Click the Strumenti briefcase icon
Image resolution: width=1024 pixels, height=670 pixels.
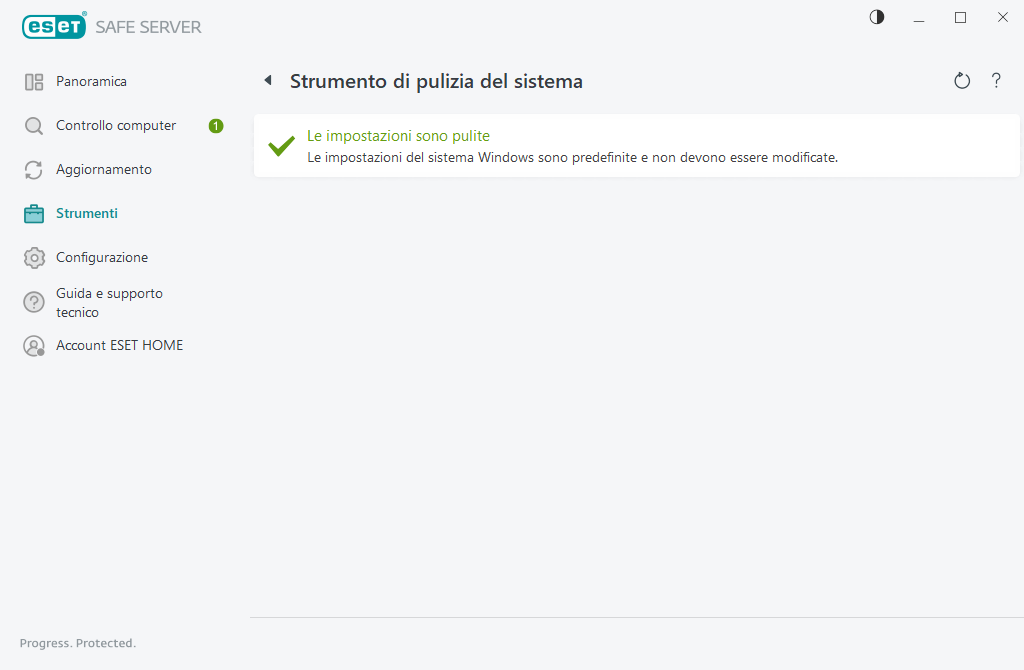click(x=34, y=214)
